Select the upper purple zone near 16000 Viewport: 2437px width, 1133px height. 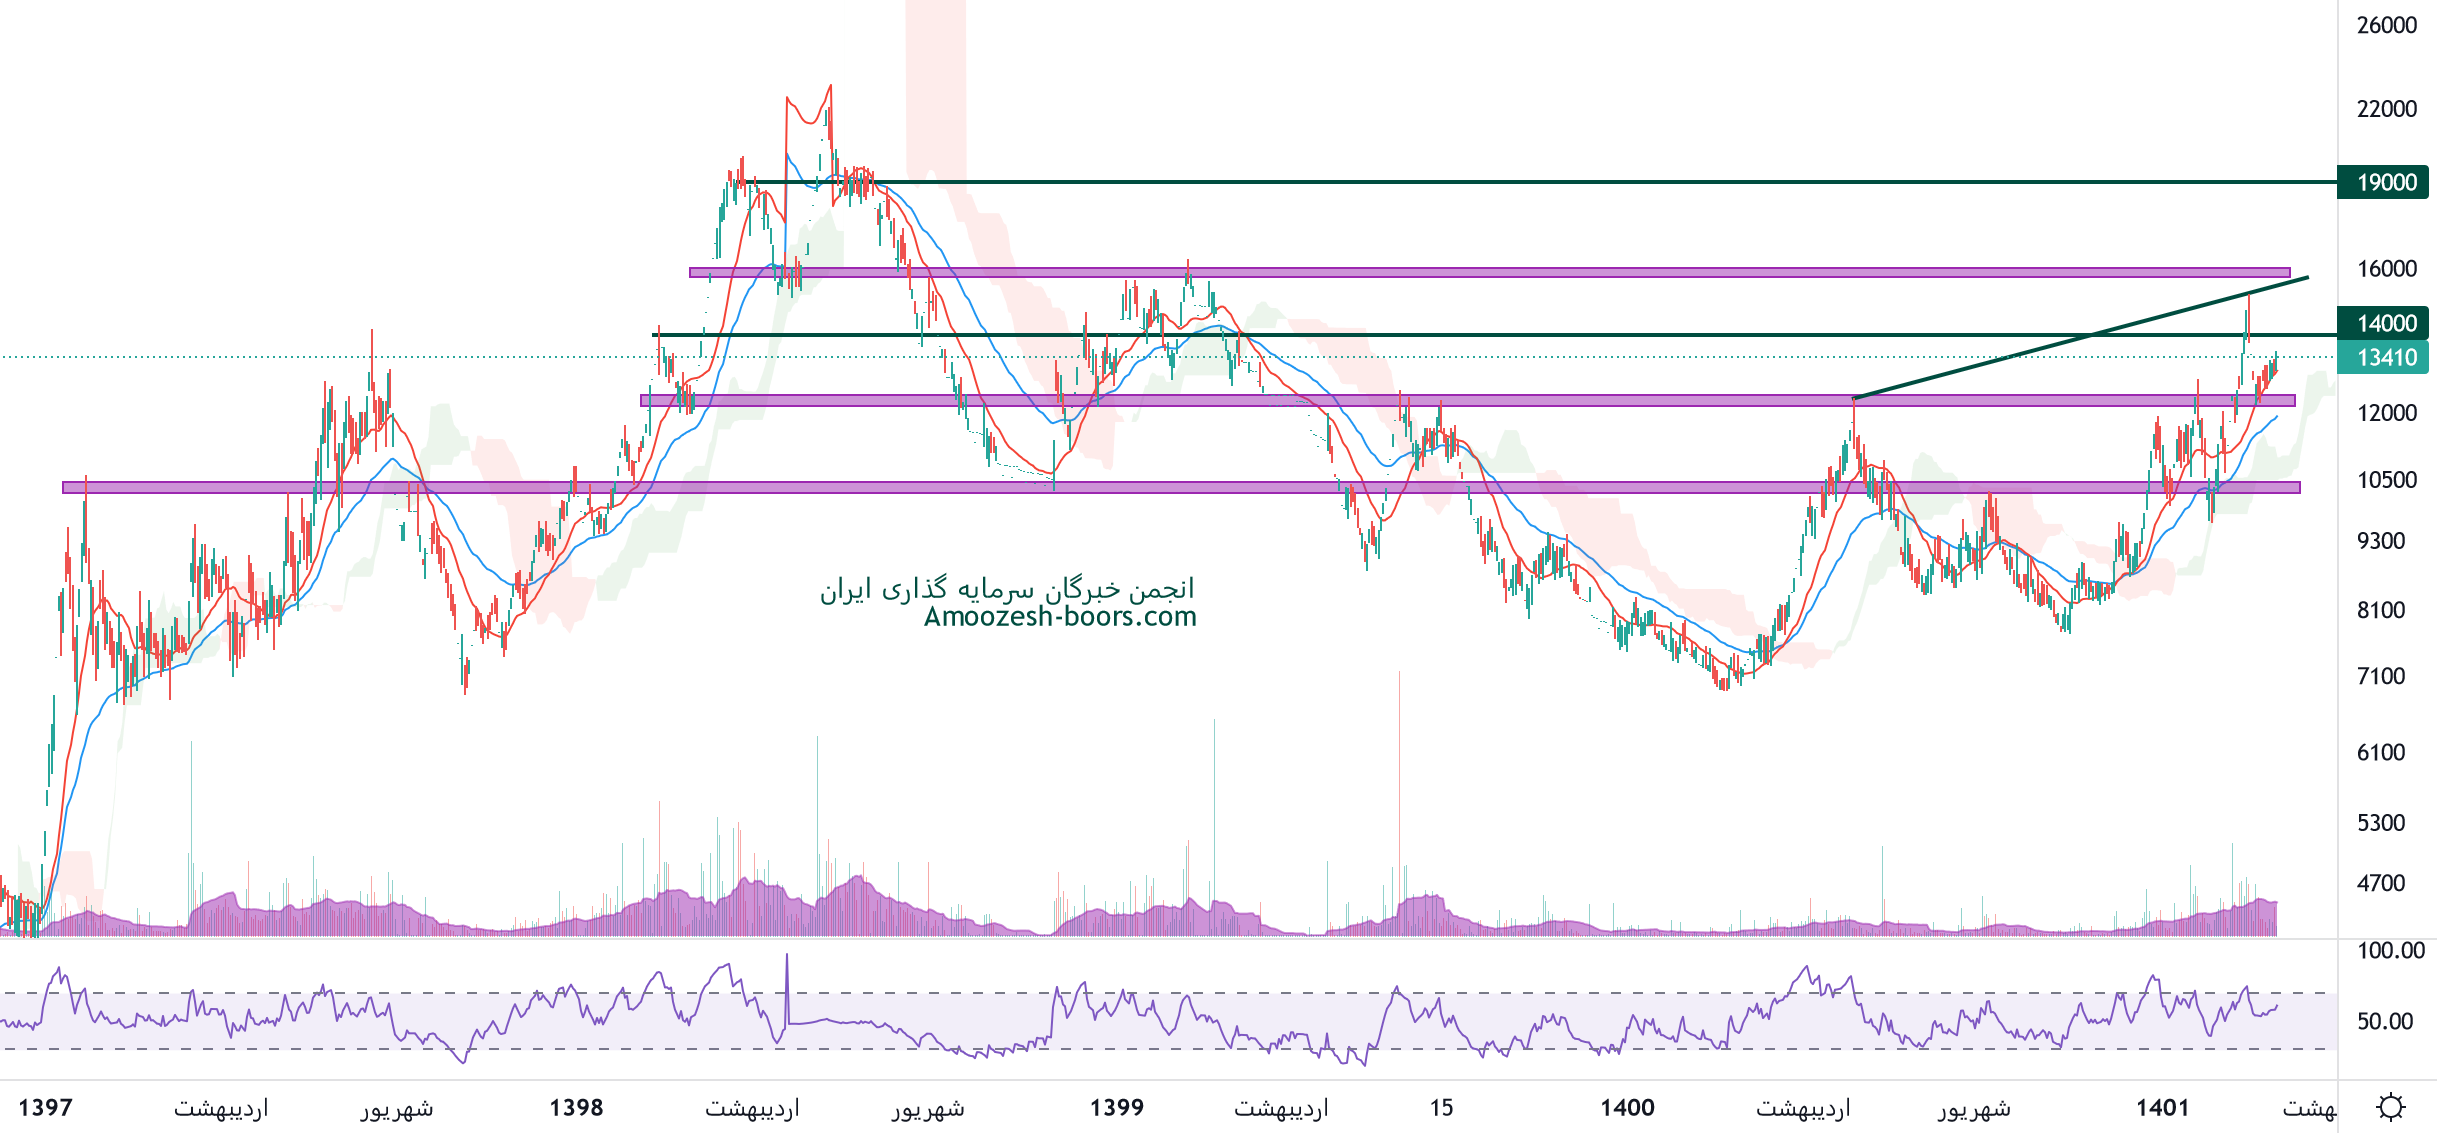point(1600,272)
